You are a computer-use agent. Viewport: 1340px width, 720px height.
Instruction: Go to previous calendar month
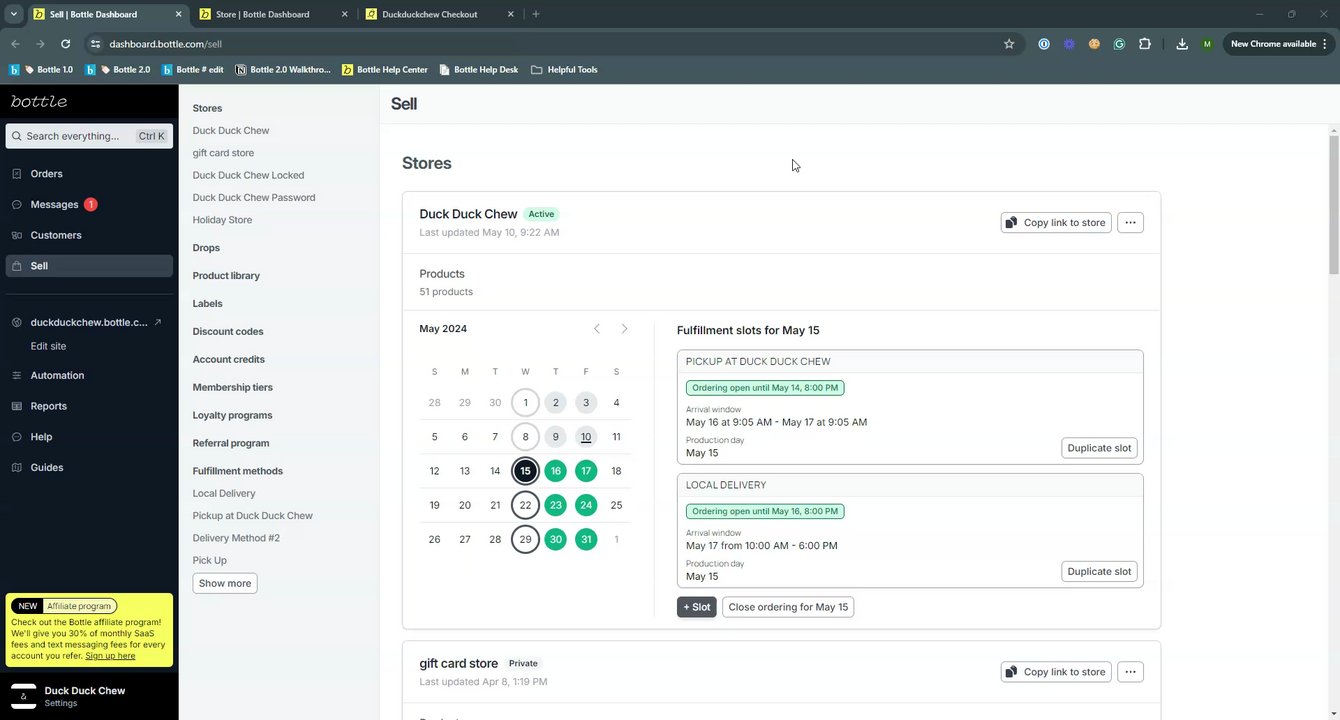pos(597,329)
